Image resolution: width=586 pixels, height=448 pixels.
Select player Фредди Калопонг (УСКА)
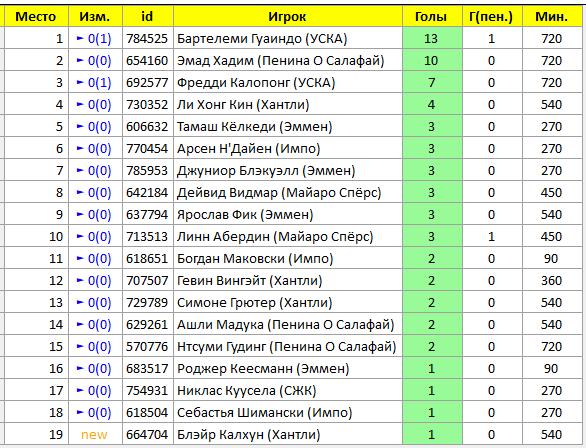click(x=256, y=83)
